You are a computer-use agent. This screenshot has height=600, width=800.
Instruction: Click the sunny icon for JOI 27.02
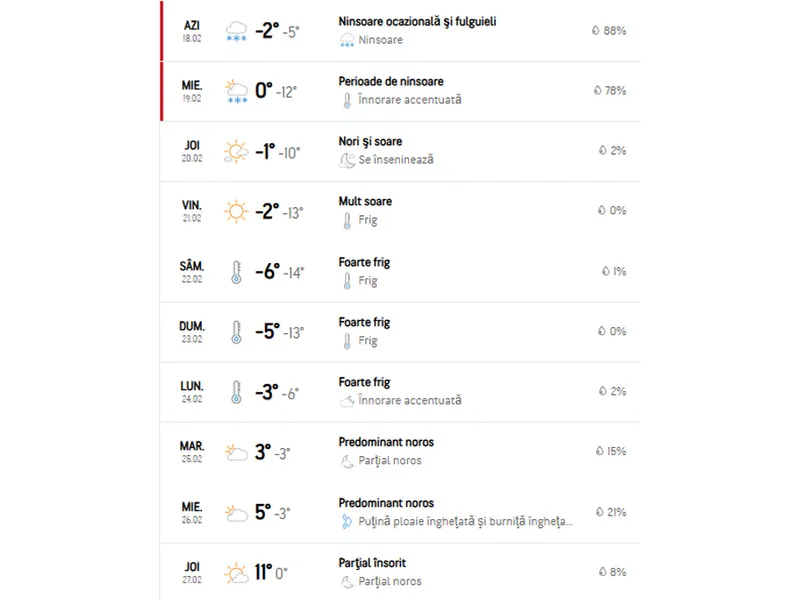click(236, 573)
